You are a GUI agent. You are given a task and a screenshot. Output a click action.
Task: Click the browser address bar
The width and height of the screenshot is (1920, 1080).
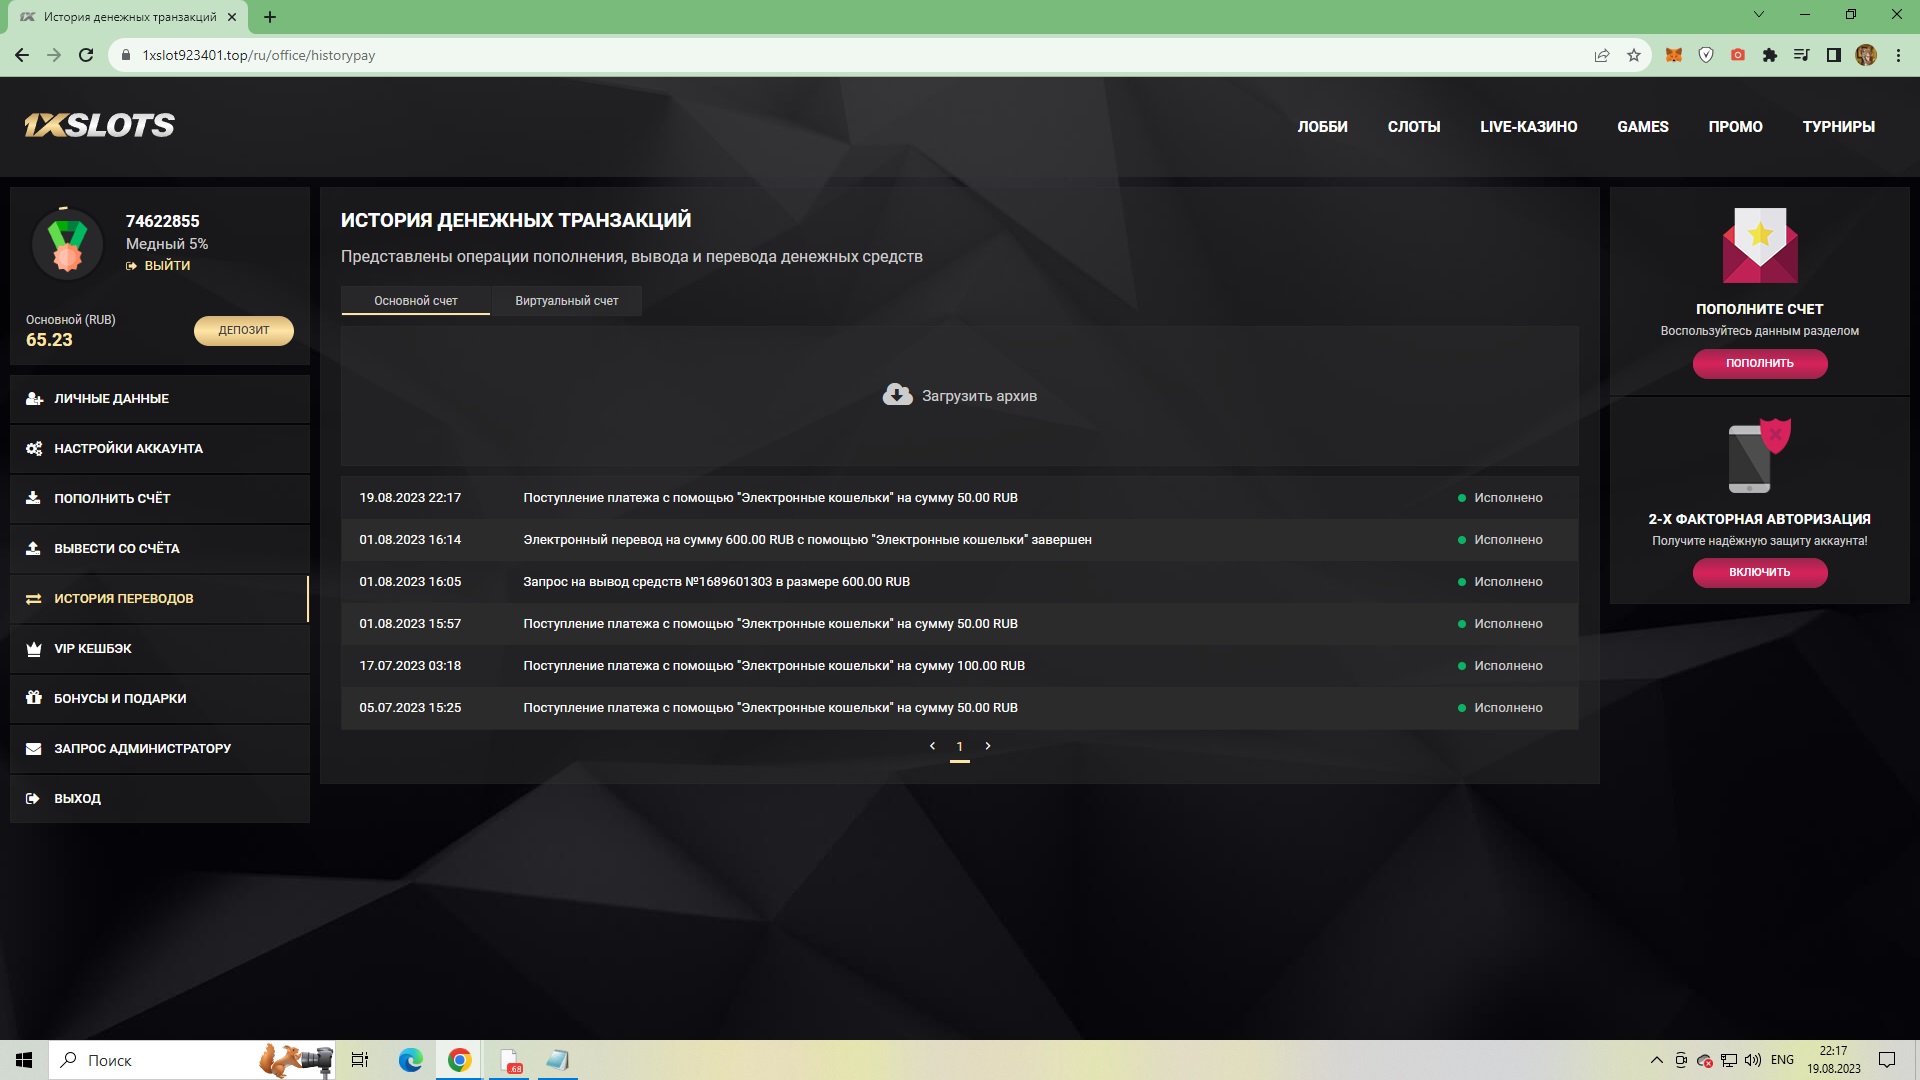[800, 56]
